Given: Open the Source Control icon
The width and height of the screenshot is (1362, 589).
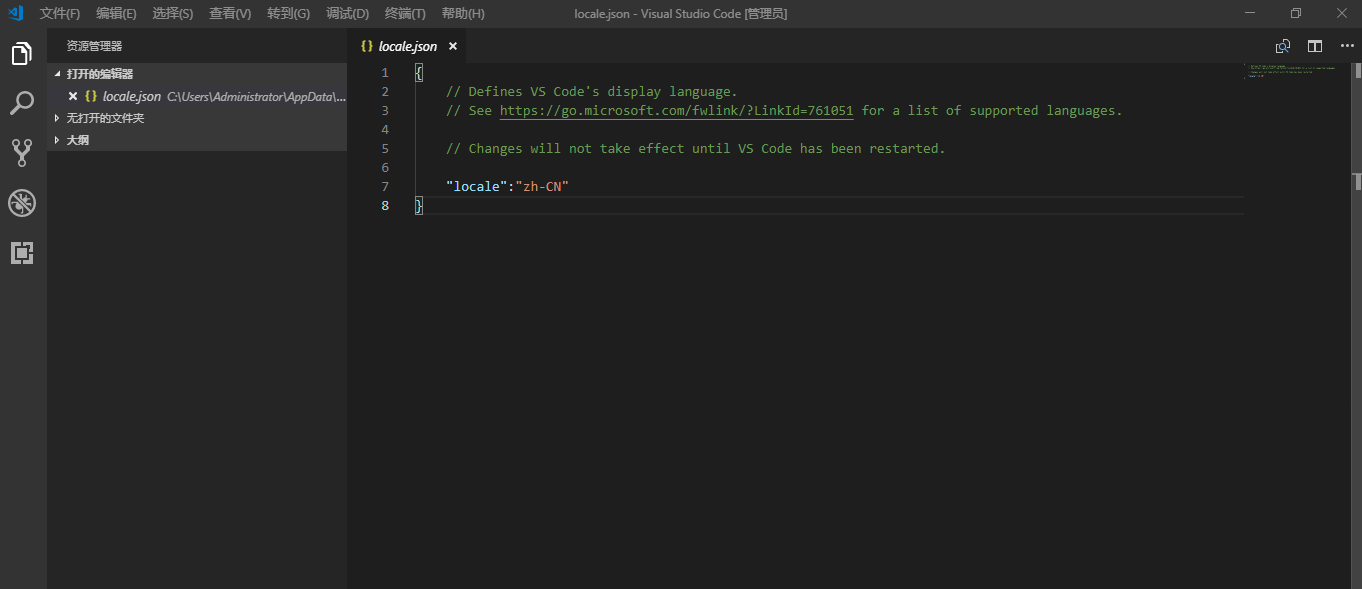Looking at the screenshot, I should coord(22,152).
